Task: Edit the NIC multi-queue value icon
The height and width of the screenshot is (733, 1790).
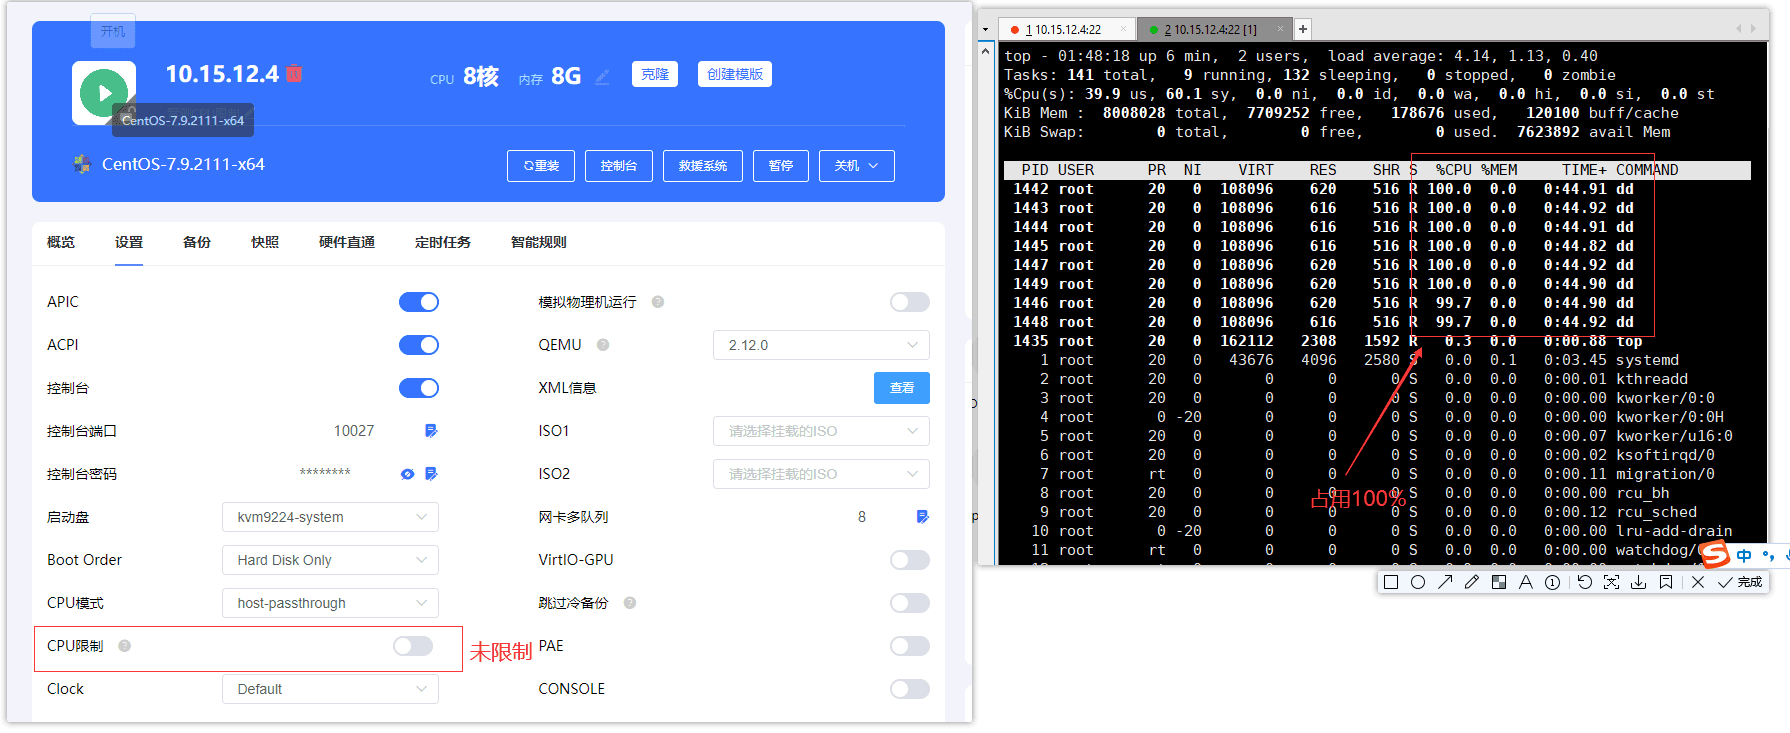Action: click(922, 517)
